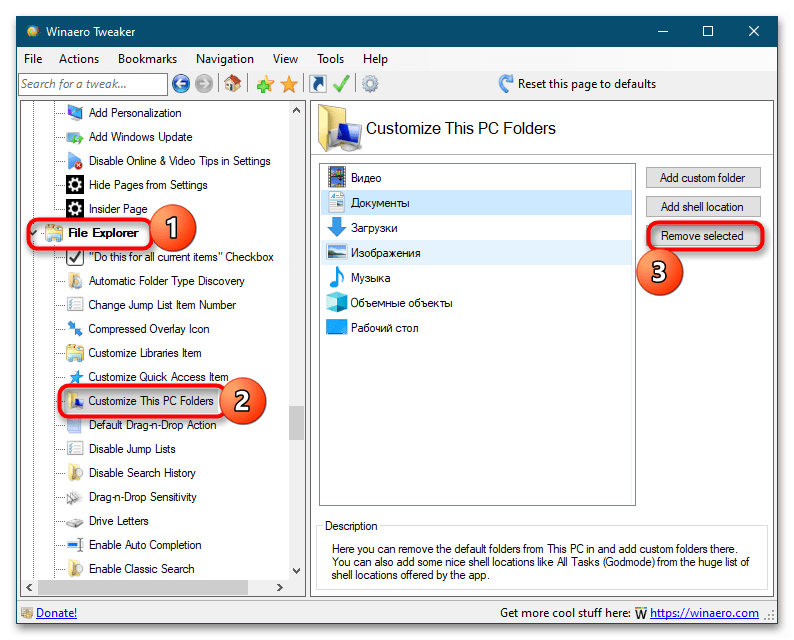Open the Bookmarks menu
This screenshot has height=640, width=794.
[x=147, y=59]
